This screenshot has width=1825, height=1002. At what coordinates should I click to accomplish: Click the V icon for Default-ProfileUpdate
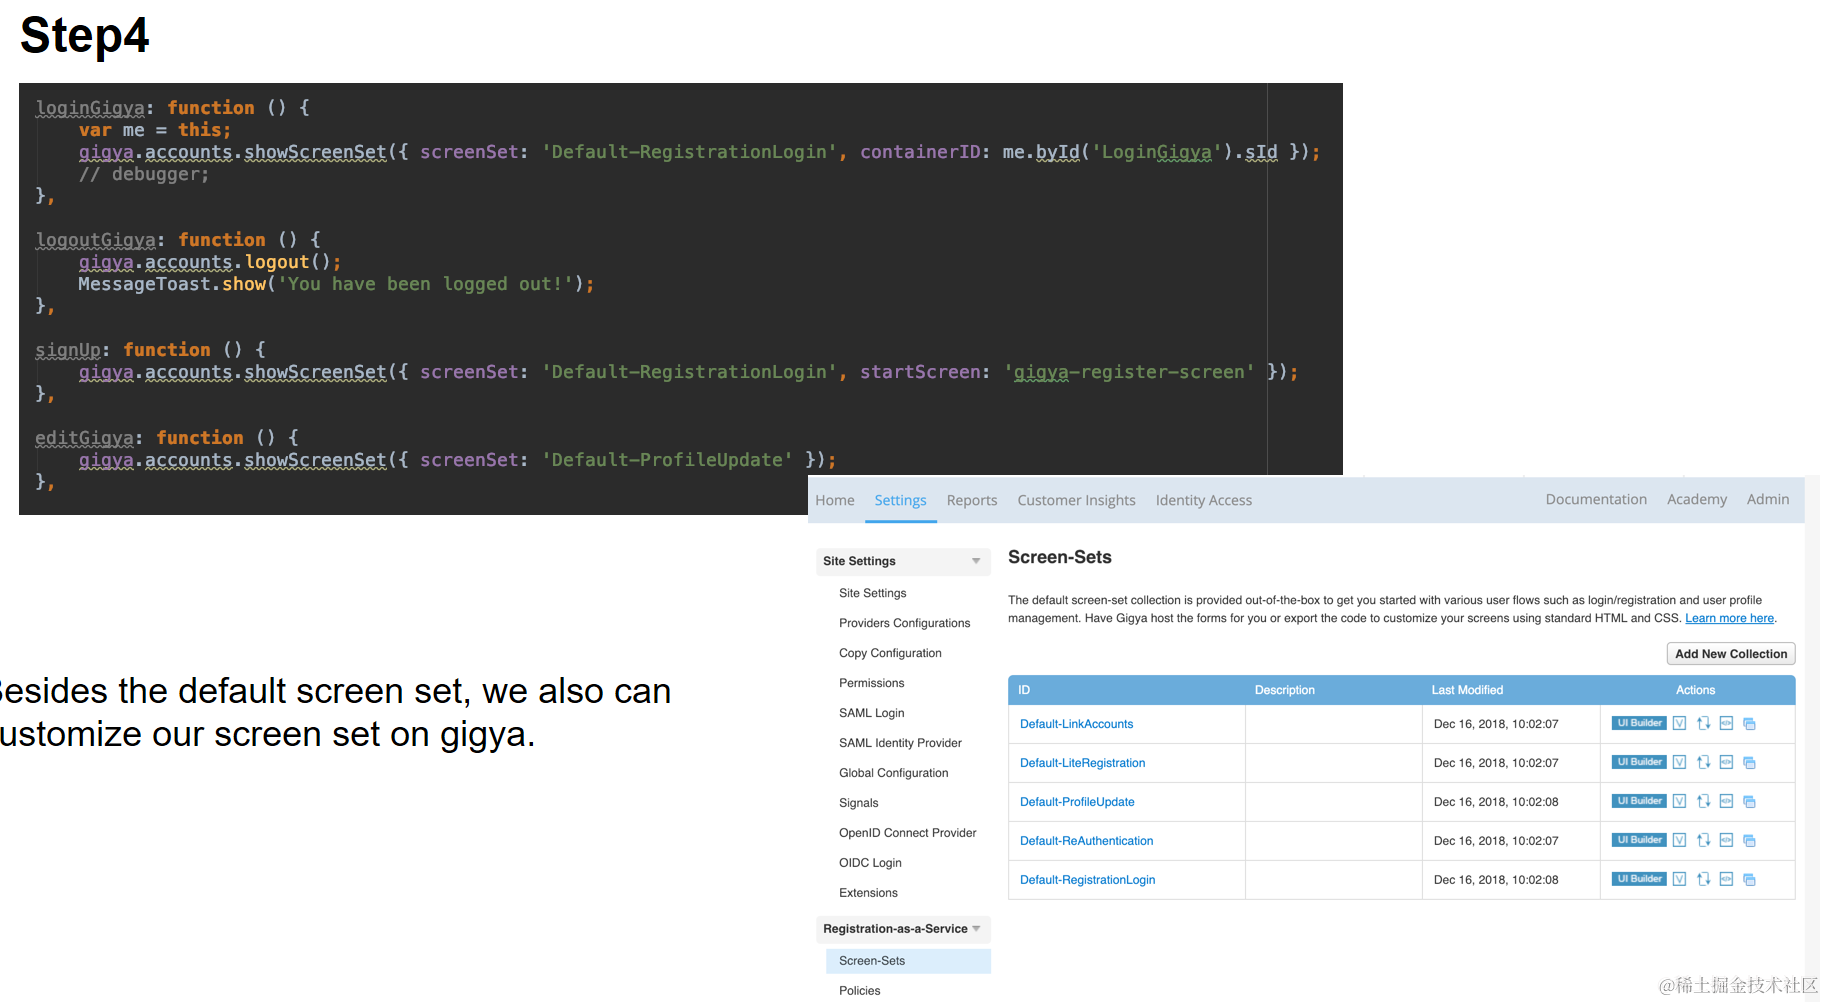[1679, 801]
